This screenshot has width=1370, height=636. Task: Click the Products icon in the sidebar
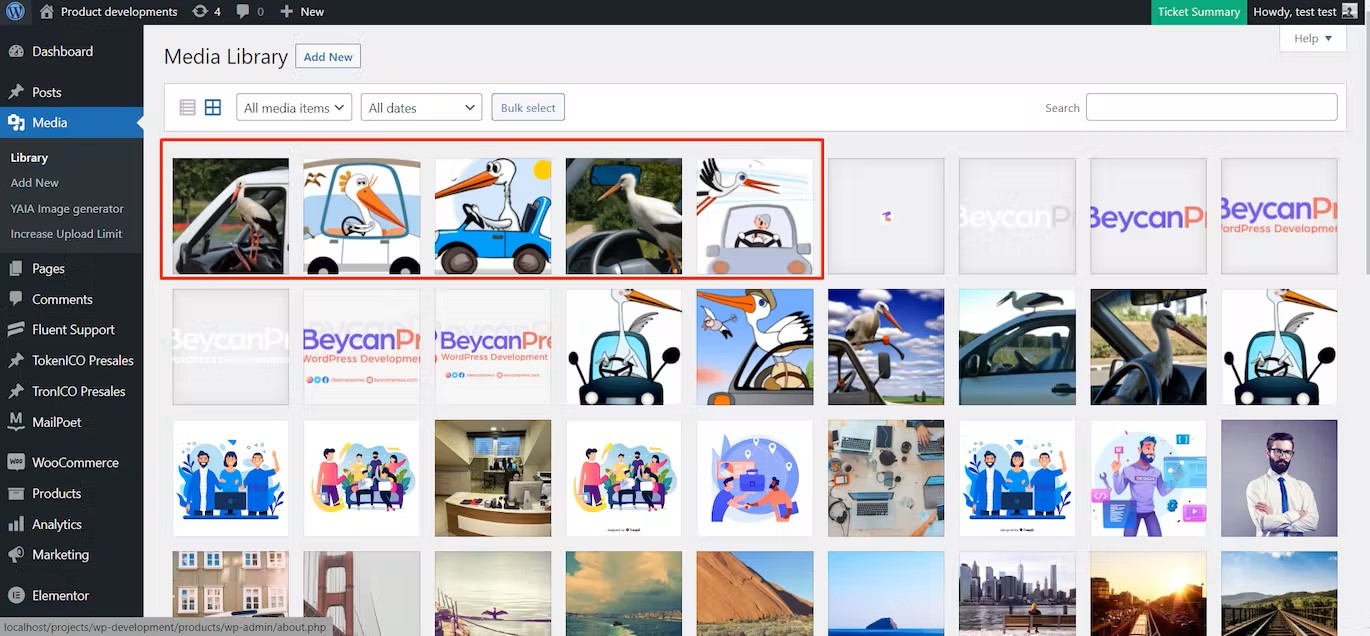(x=16, y=494)
